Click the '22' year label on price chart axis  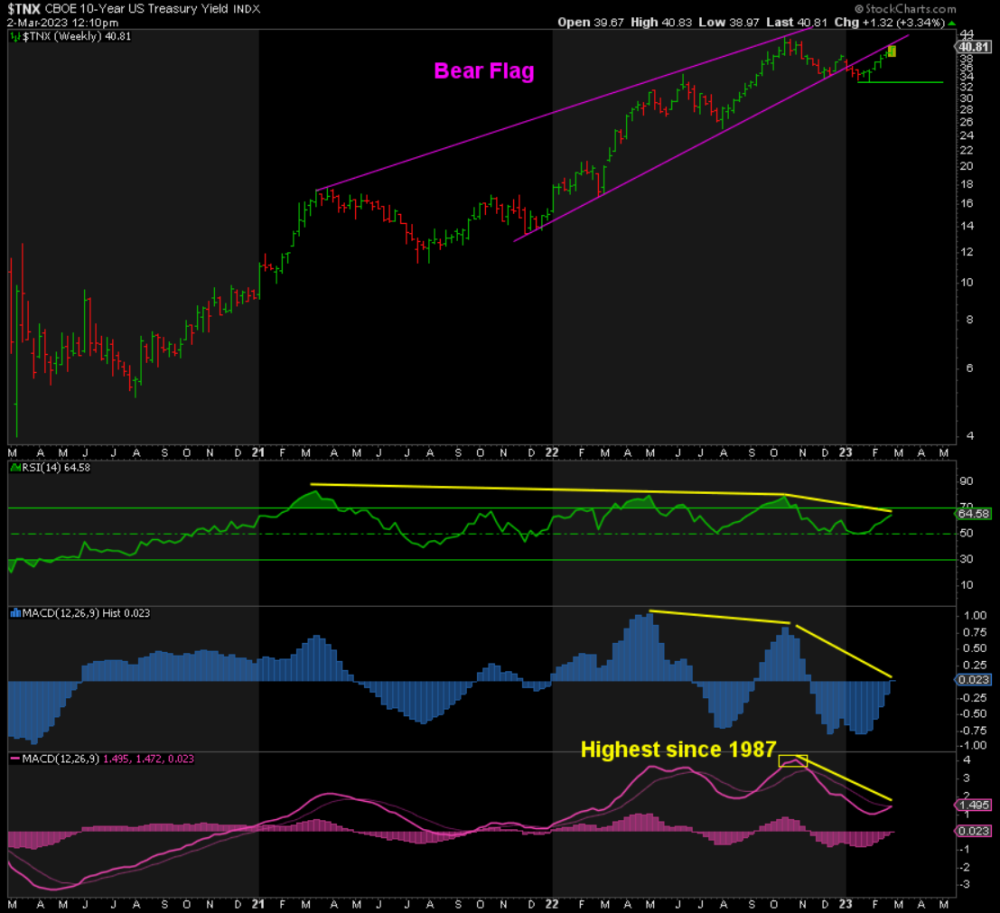coord(552,453)
